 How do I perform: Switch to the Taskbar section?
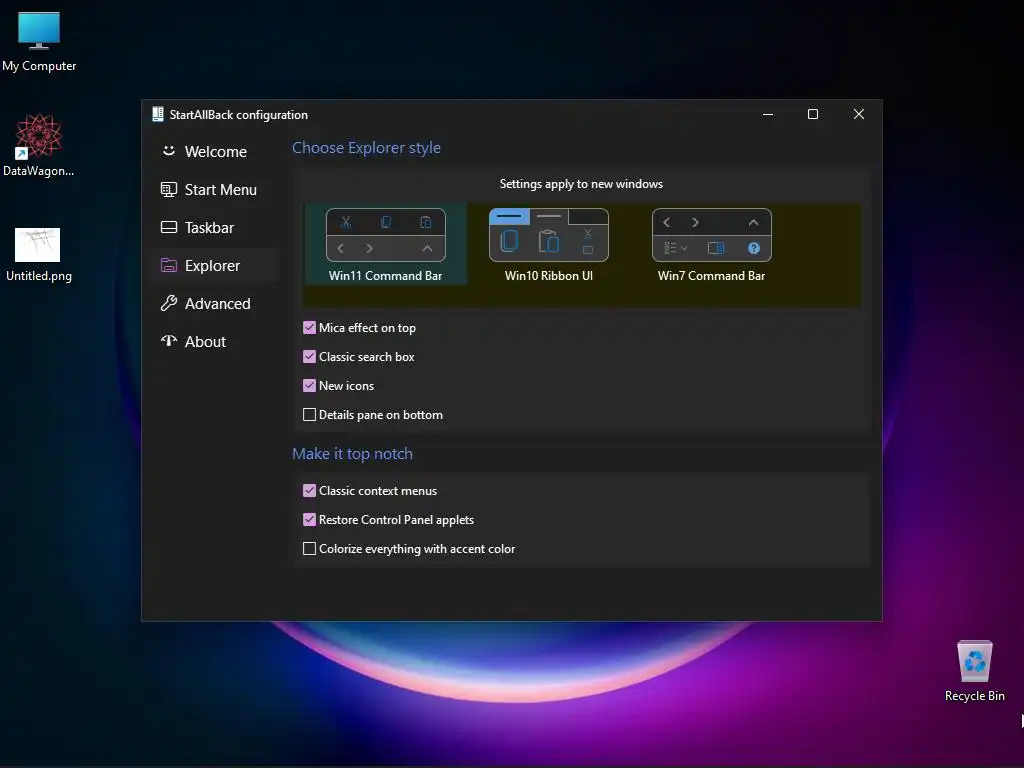click(x=216, y=227)
